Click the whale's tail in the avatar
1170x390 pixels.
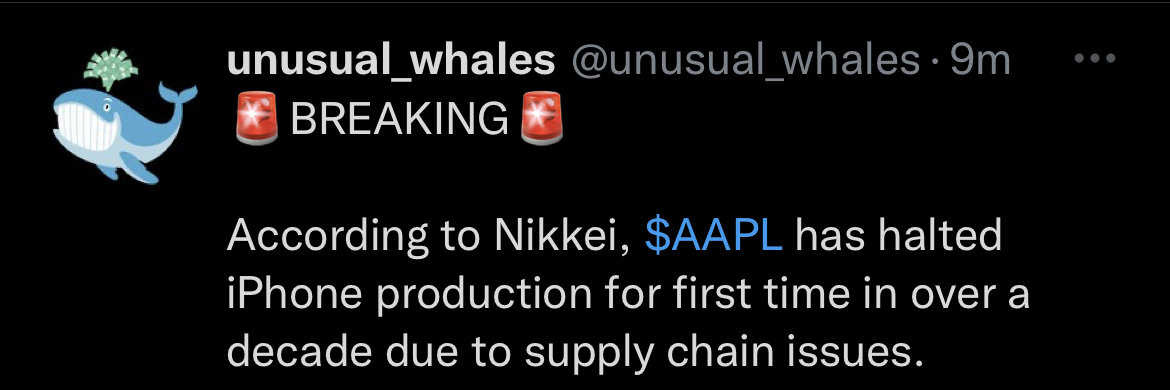(178, 97)
